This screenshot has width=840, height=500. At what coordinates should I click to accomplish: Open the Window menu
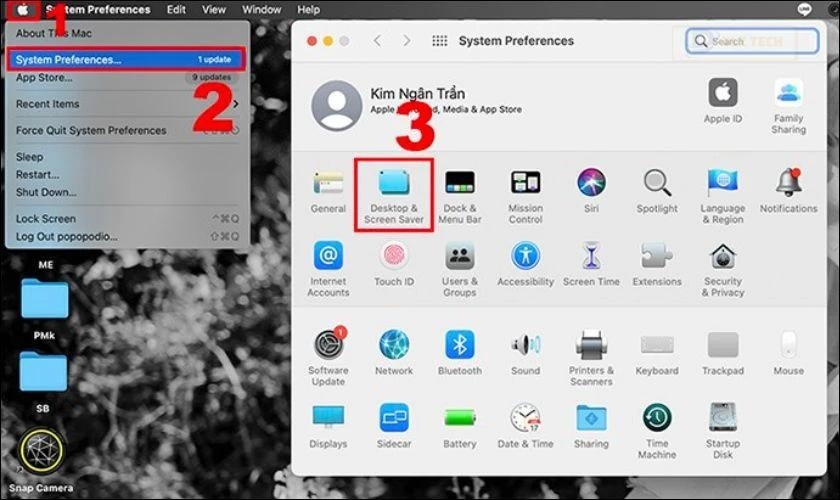(261, 10)
